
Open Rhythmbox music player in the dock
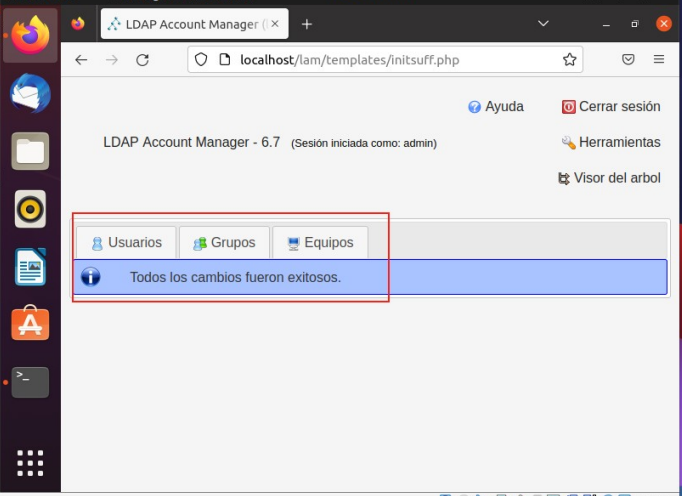30,209
